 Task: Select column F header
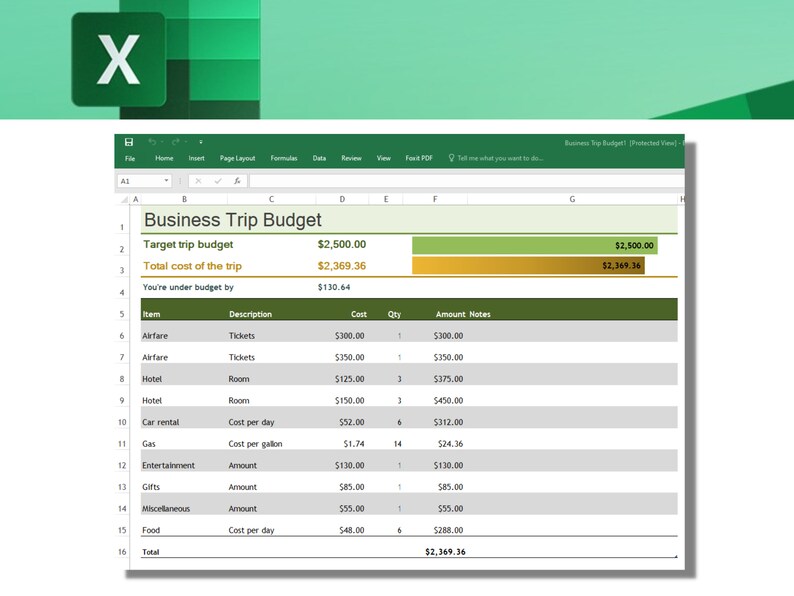coord(435,200)
